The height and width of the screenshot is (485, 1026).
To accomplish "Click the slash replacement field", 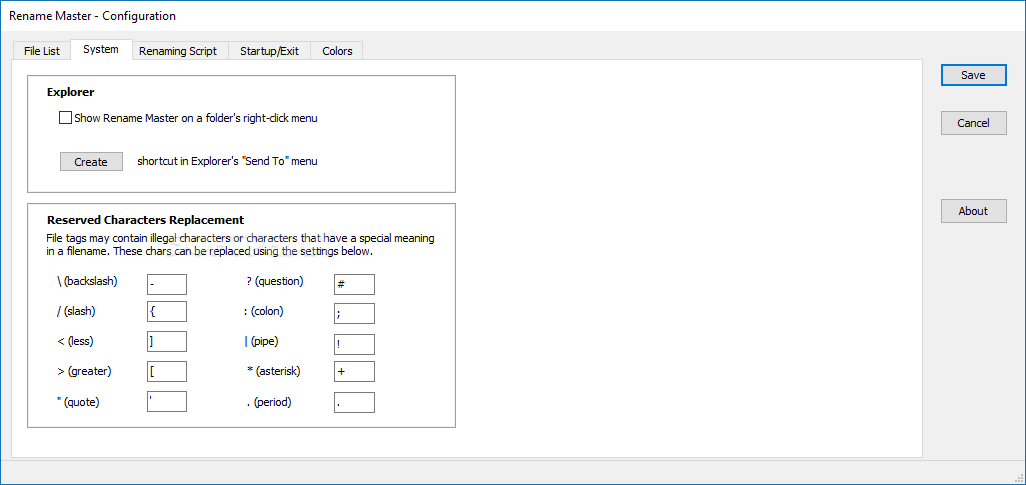I will [x=167, y=312].
